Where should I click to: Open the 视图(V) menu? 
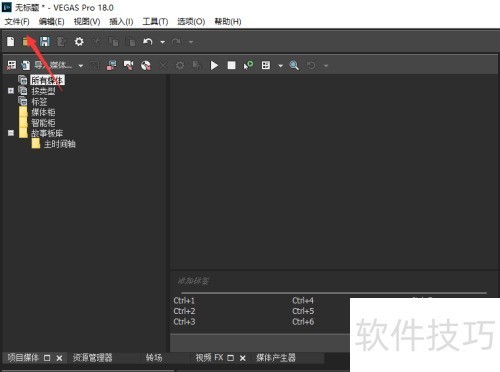coord(87,22)
